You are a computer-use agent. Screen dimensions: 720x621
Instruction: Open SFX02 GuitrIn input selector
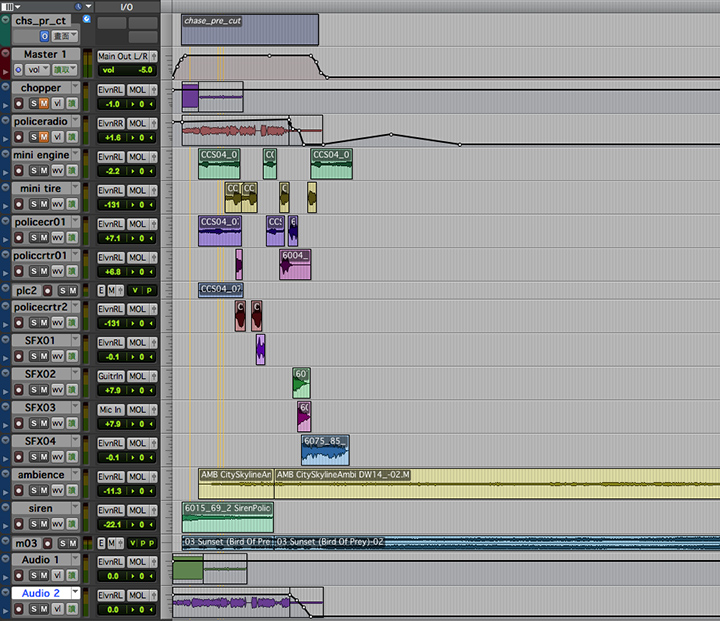tap(111, 375)
